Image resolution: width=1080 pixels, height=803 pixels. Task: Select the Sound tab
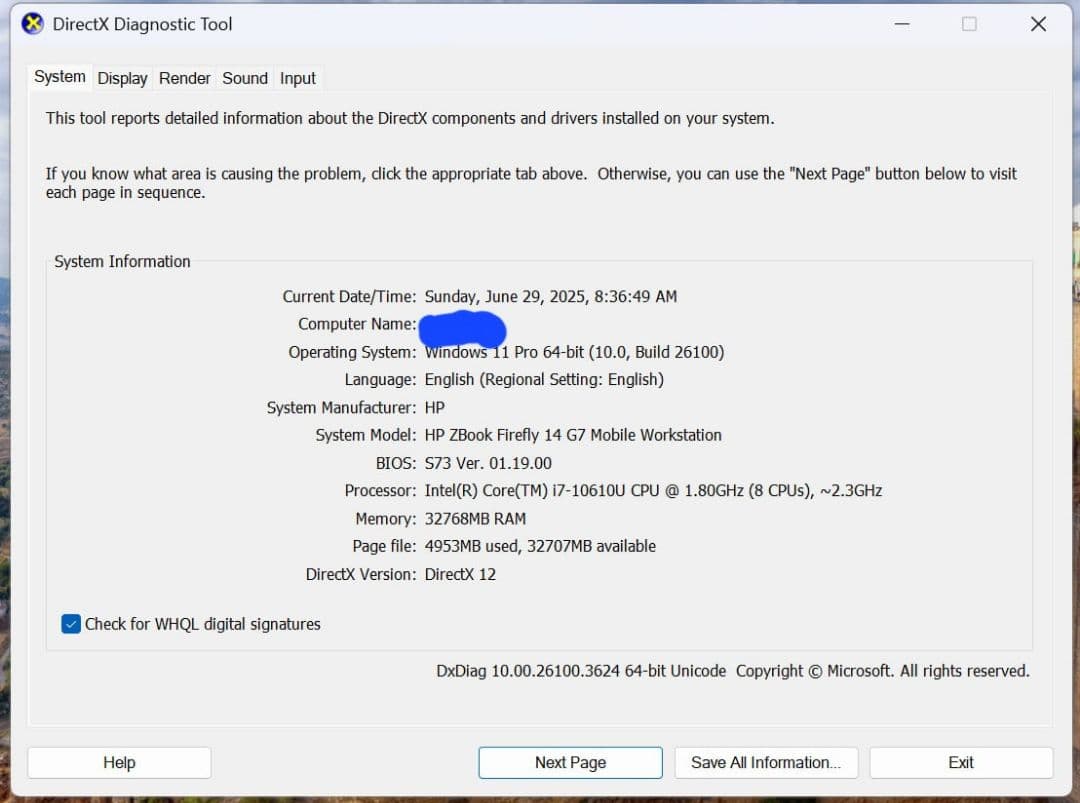point(244,77)
